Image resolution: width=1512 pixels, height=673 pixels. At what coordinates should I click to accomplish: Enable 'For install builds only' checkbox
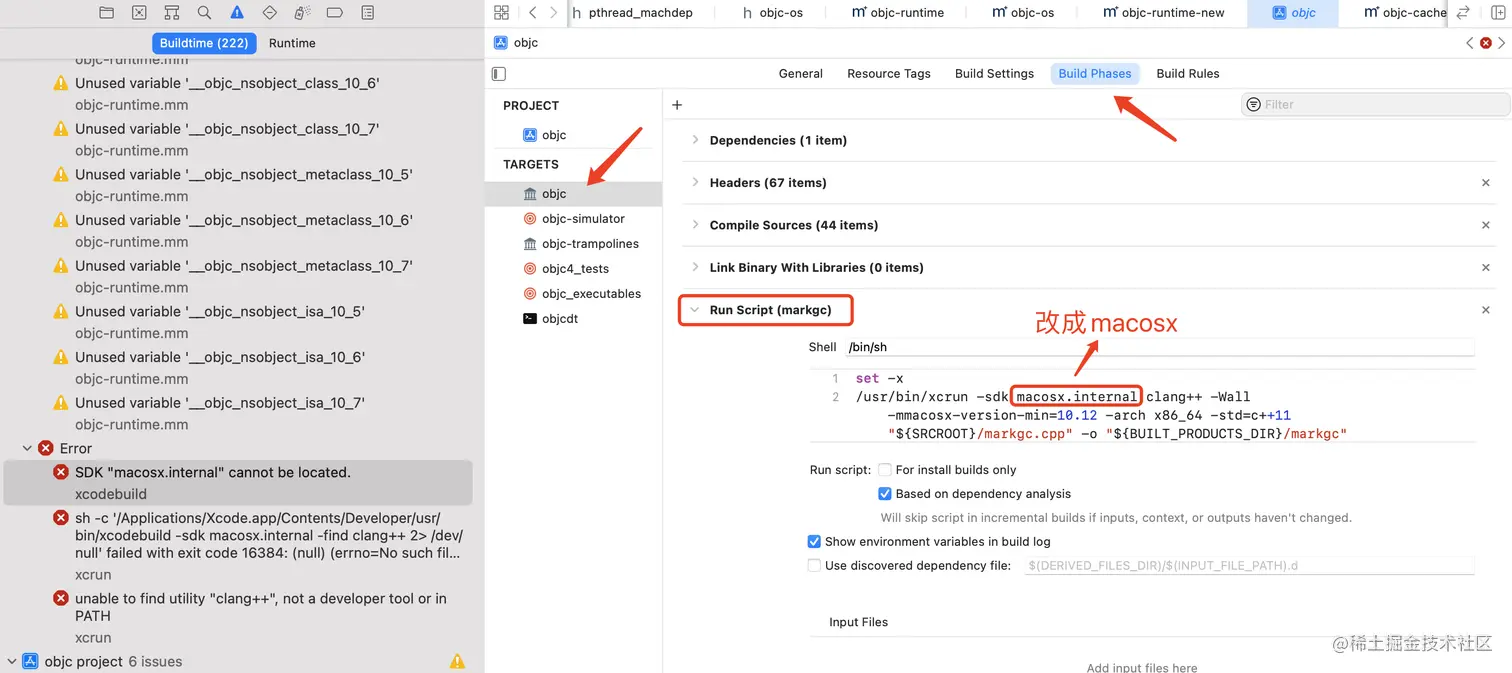(x=885, y=470)
